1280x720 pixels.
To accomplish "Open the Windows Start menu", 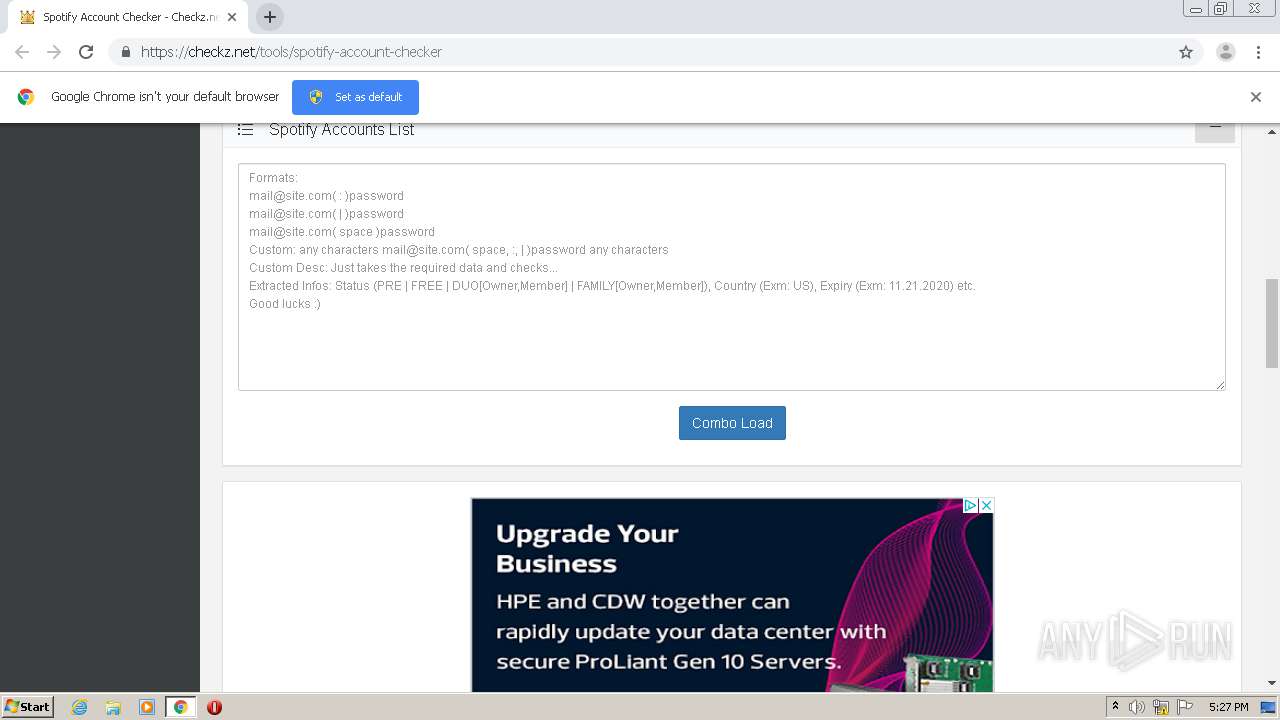I will (28, 707).
